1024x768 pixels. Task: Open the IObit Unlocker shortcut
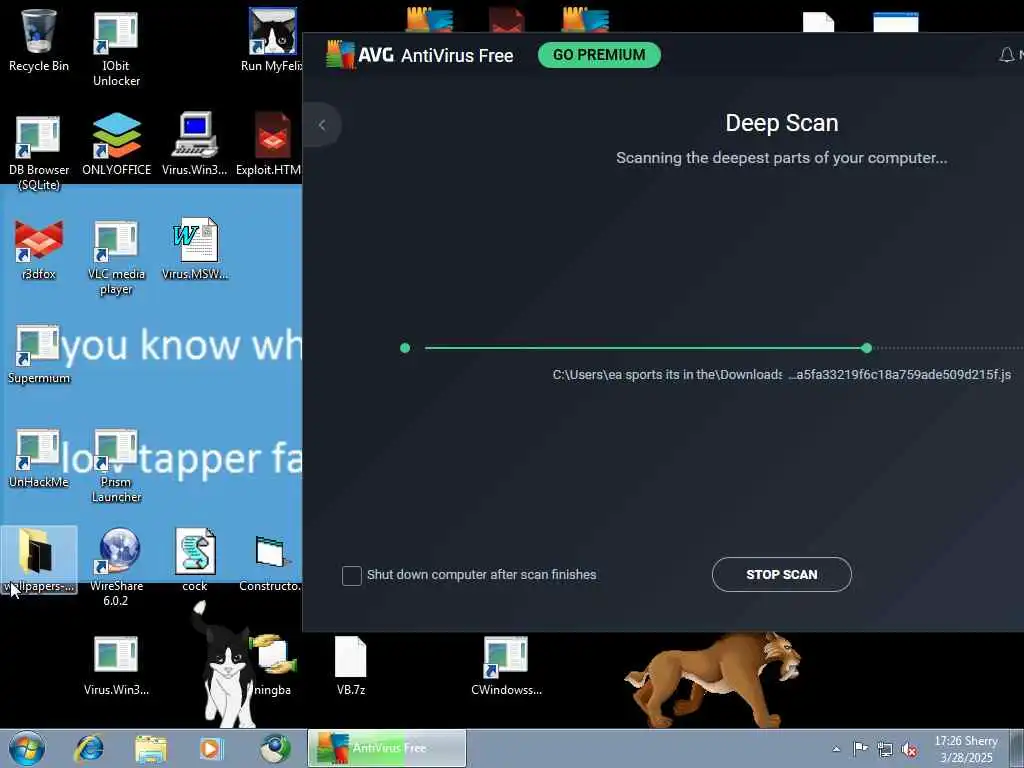point(116,49)
